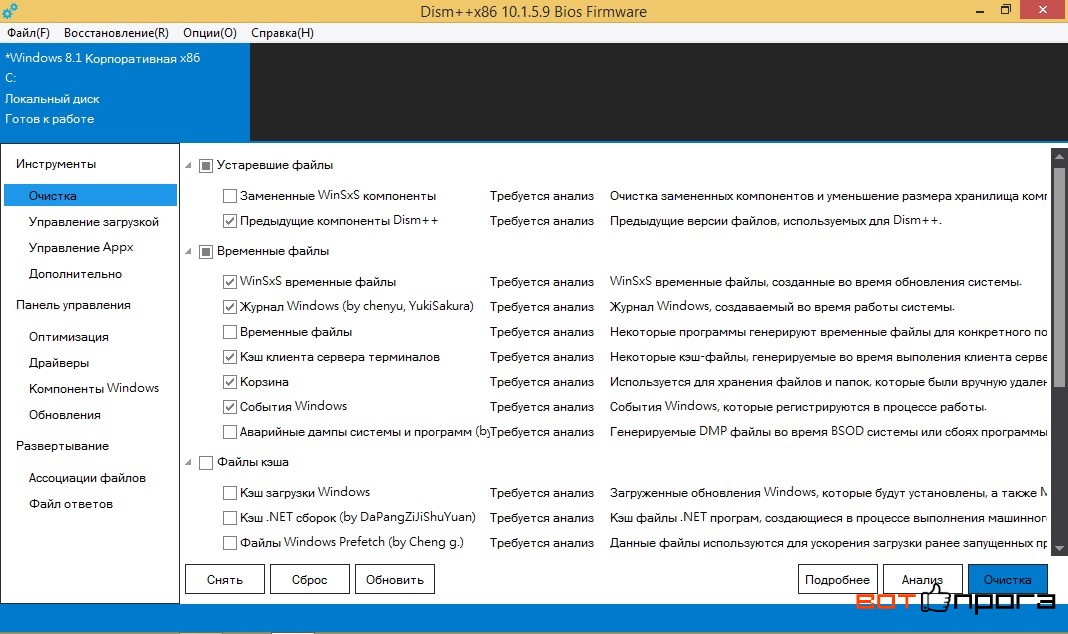
Task: Uncheck События Windows checkbox
Action: point(230,407)
